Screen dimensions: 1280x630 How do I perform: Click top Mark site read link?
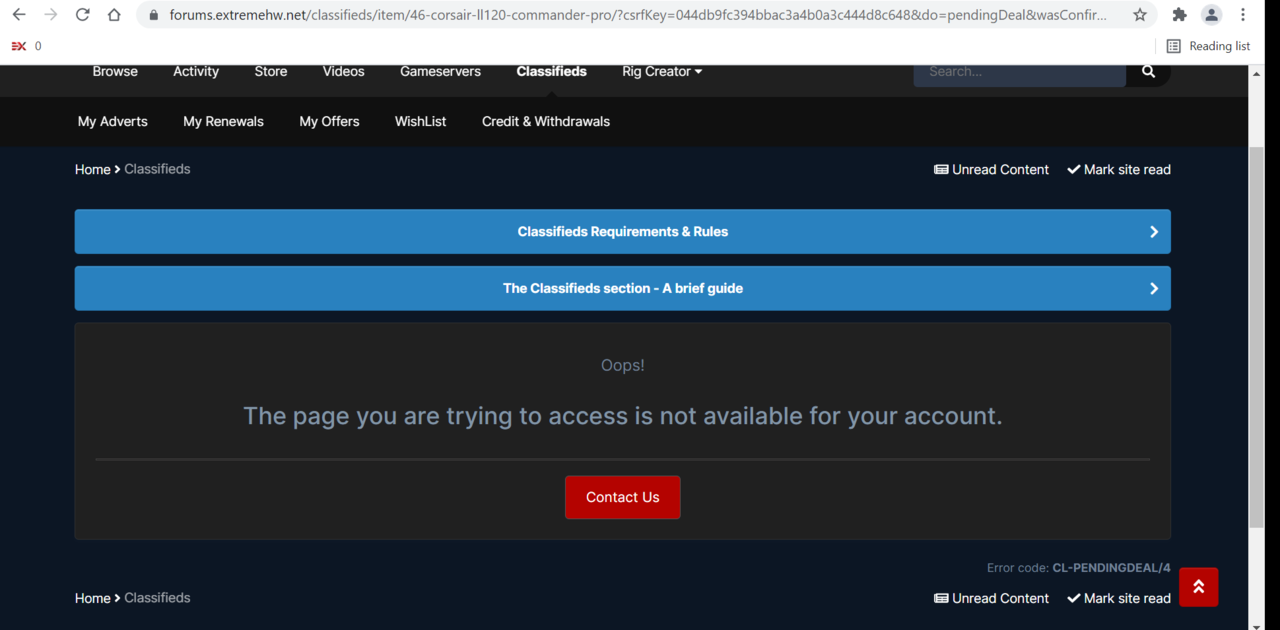click(1118, 169)
